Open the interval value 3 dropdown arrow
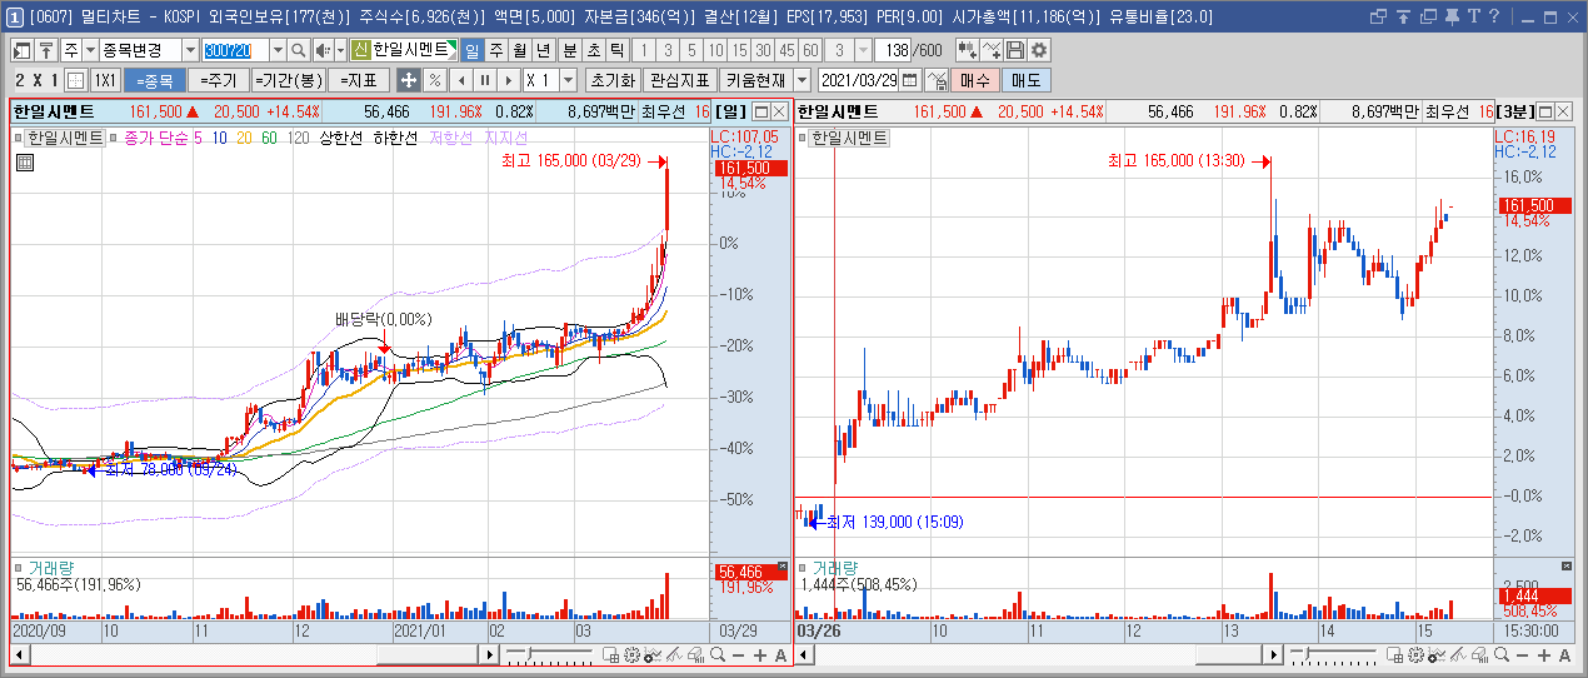This screenshot has width=1588, height=678. 864,50
